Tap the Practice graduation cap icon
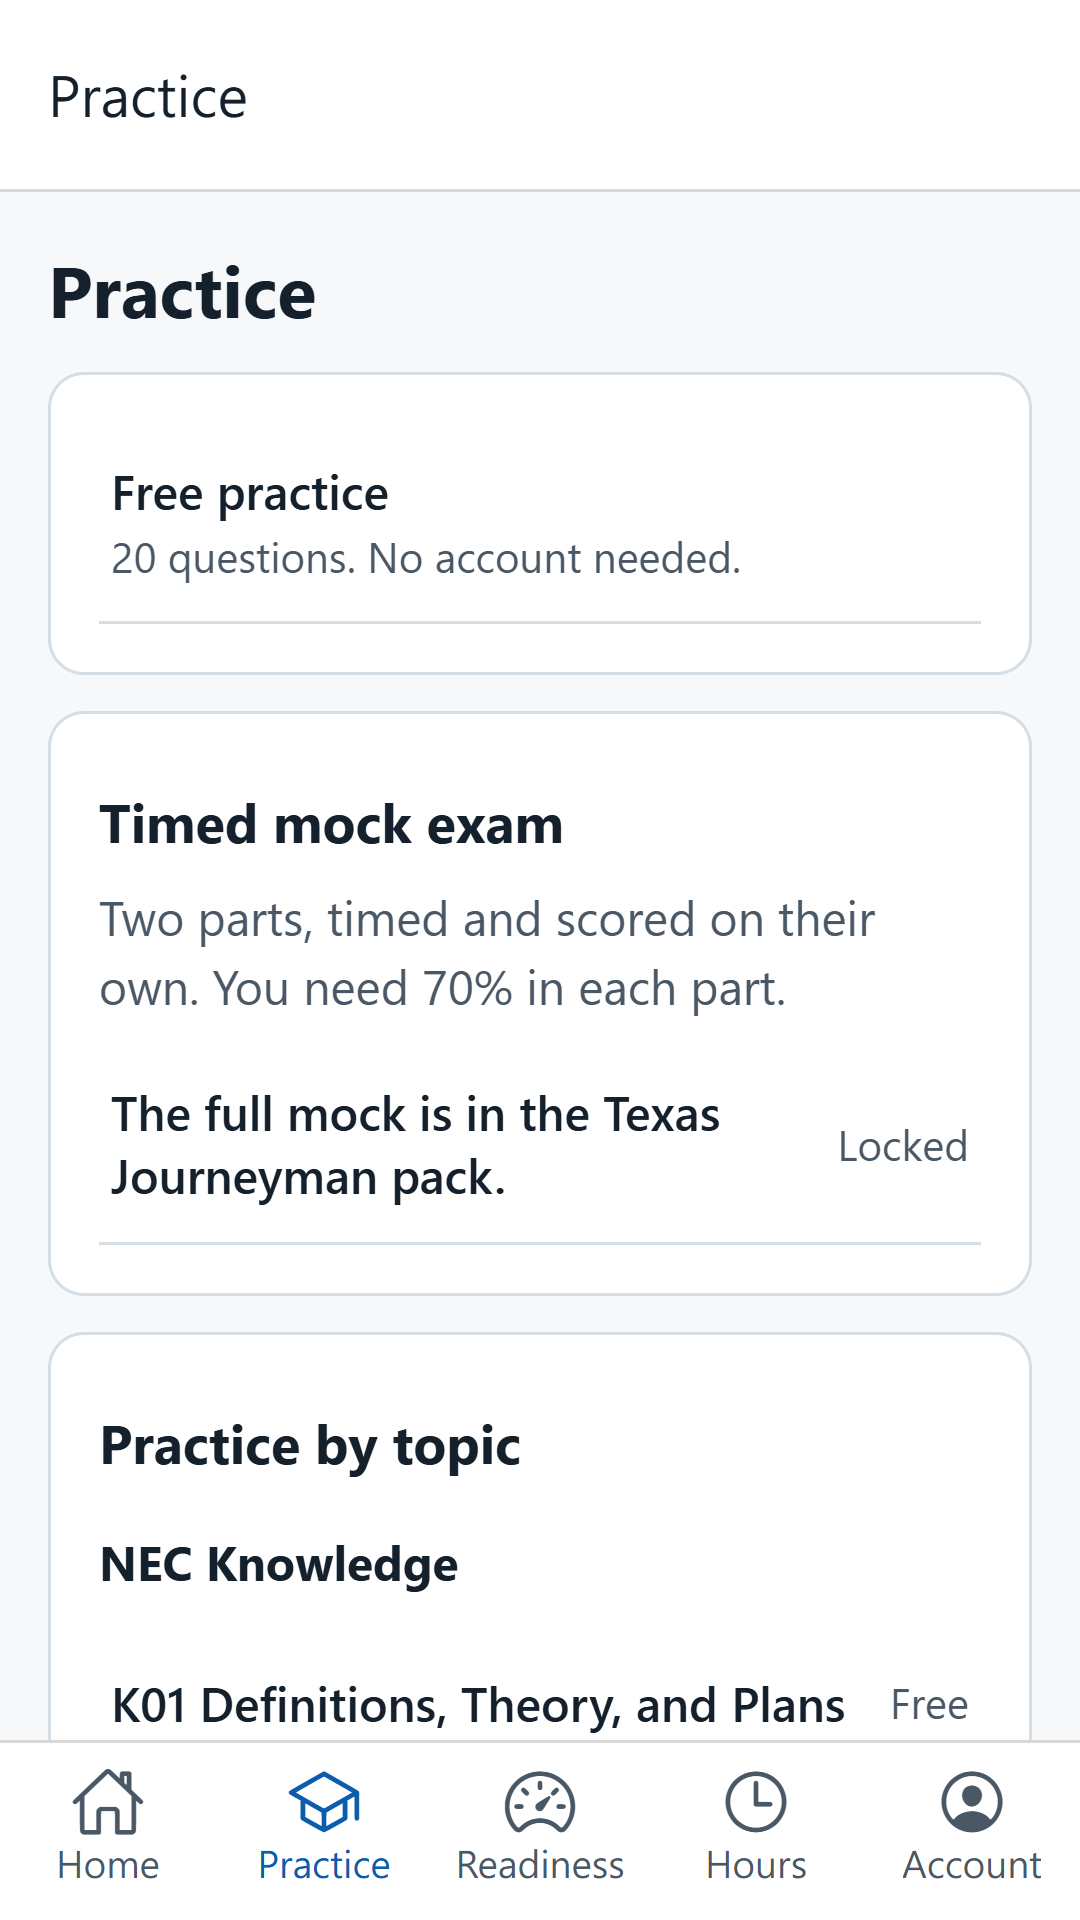The width and height of the screenshot is (1080, 1920). (324, 1802)
